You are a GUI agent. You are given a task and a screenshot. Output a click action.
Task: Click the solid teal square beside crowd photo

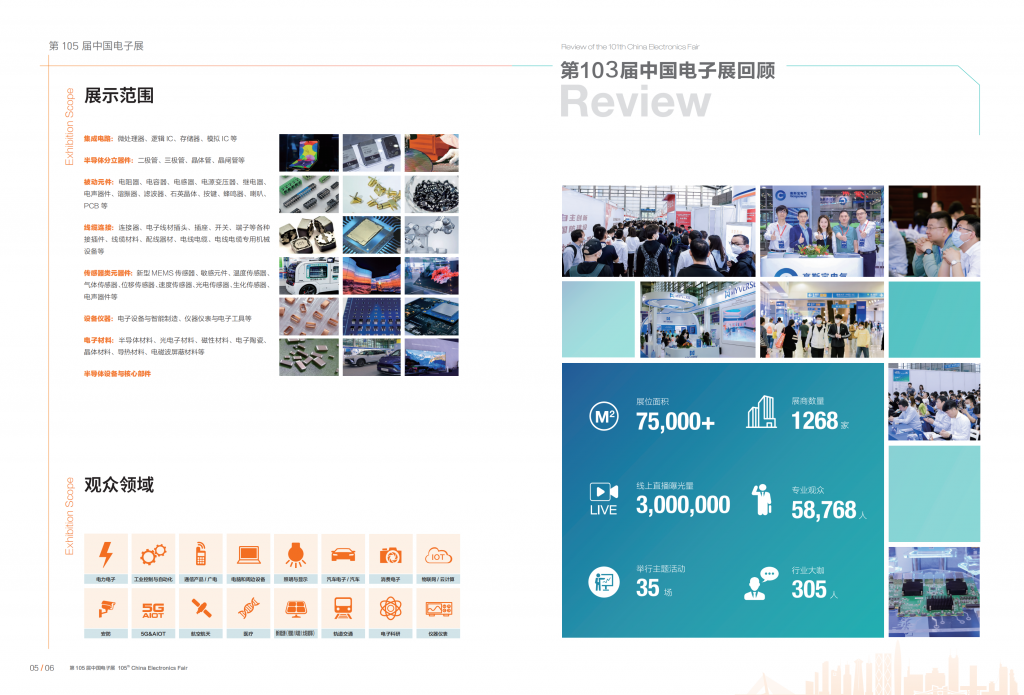(598, 319)
